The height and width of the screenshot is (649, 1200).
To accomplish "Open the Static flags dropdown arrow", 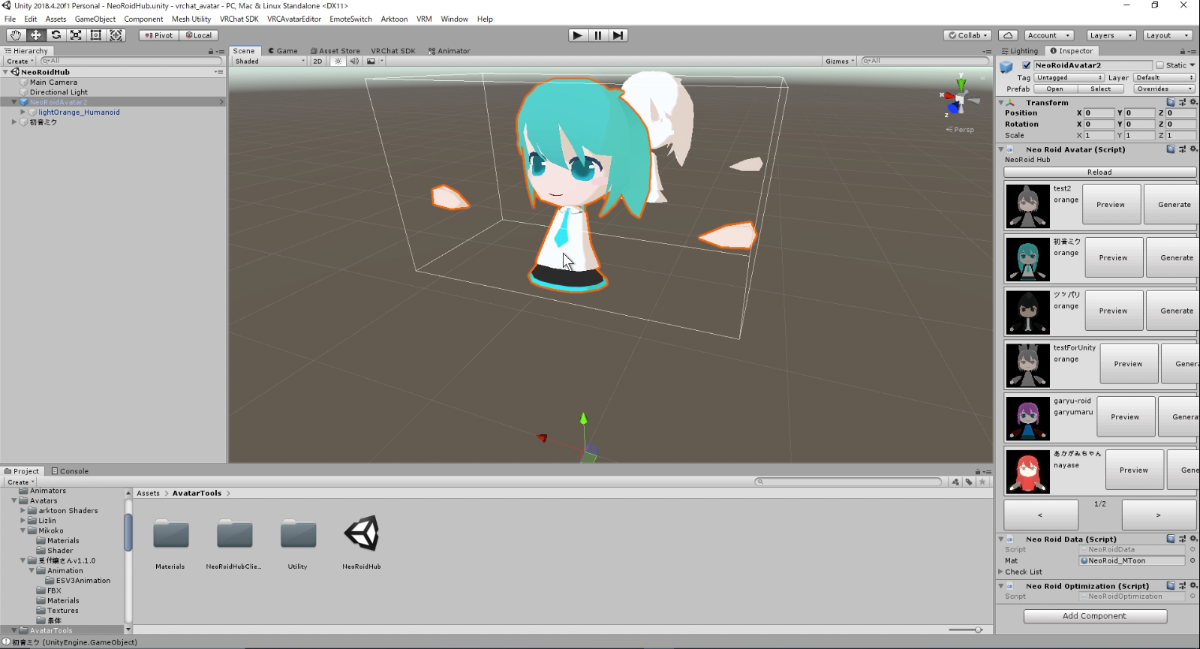I will pyautogui.click(x=1192, y=65).
